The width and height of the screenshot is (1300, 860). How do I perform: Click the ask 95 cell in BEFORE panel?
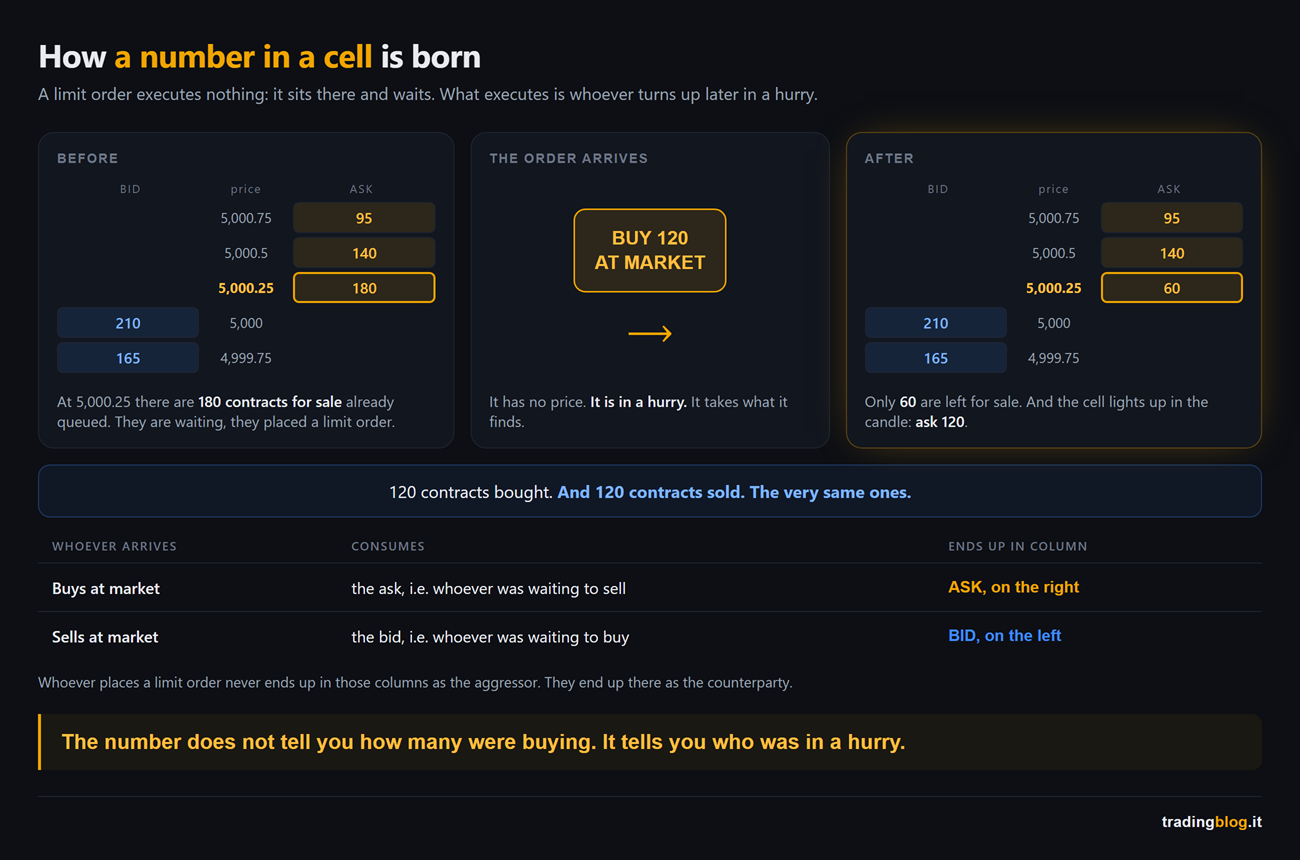364,218
